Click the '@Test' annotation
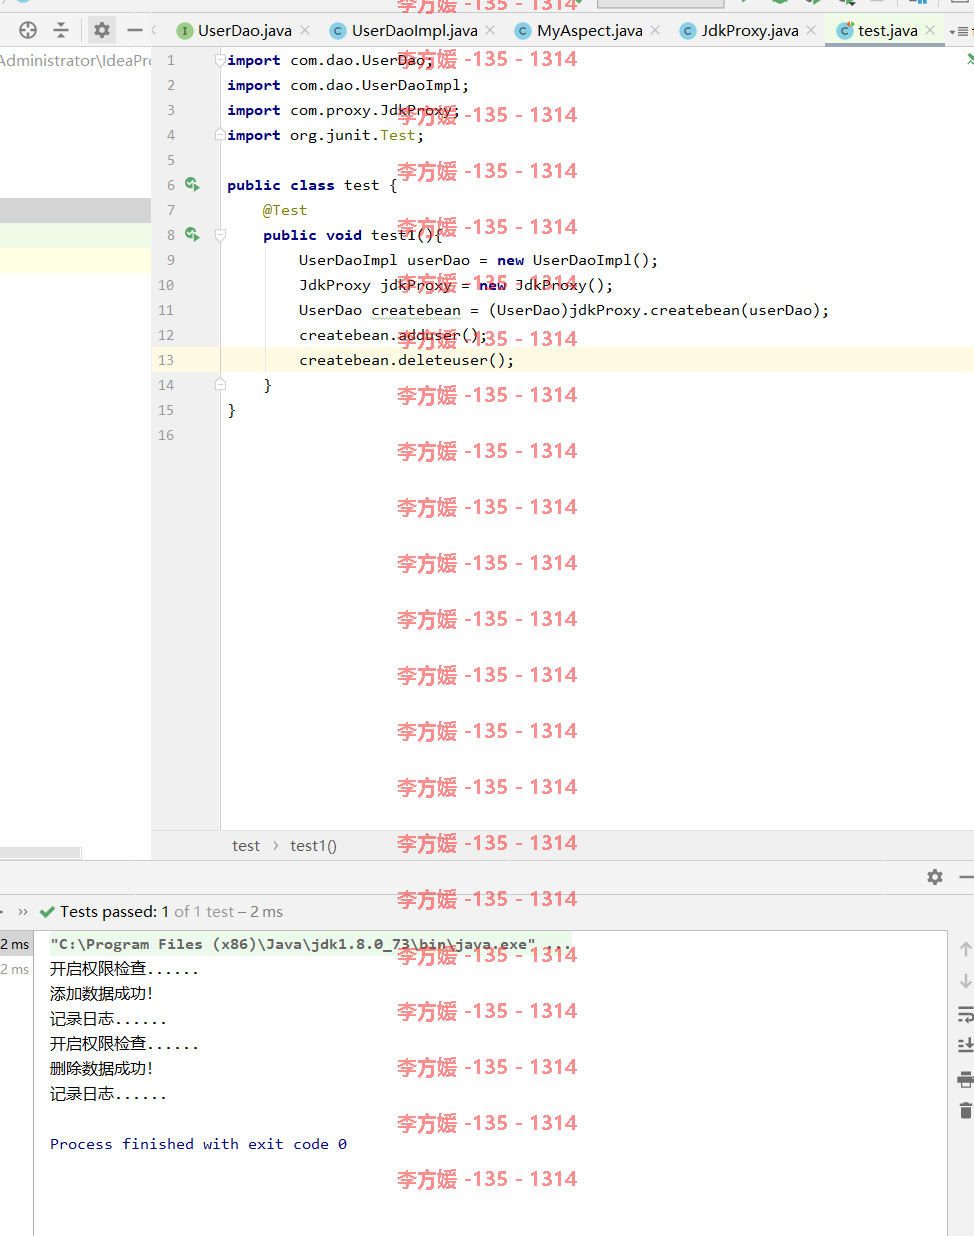This screenshot has height=1236, width=974. pos(285,210)
